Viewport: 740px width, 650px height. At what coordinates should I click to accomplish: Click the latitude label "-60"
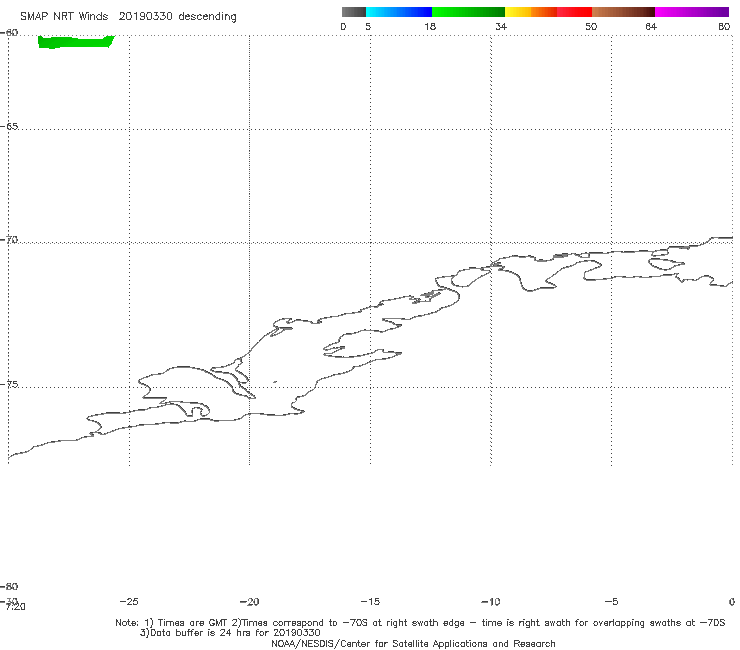[x=9, y=33]
